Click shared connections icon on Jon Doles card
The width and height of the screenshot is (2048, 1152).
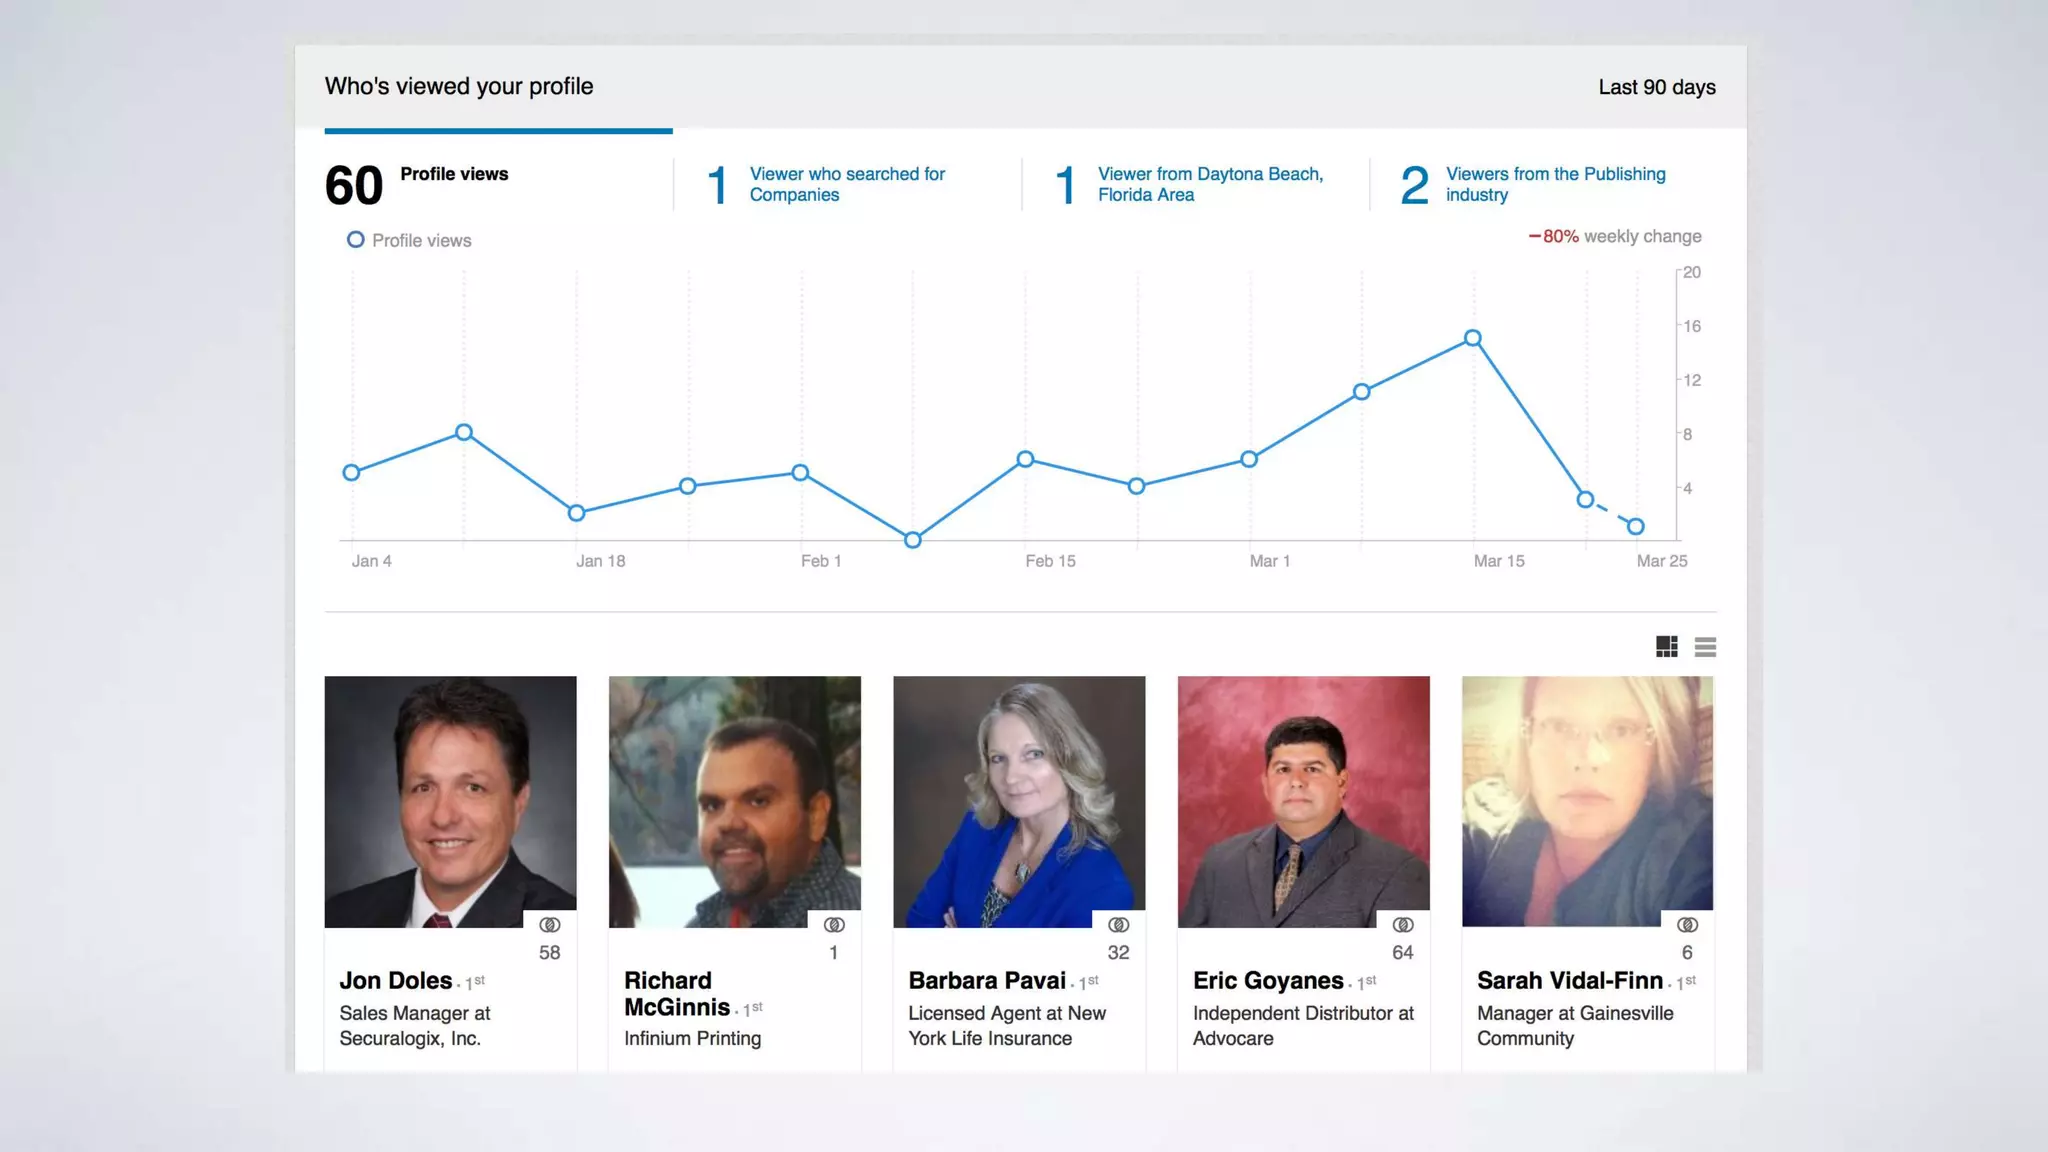(x=550, y=925)
